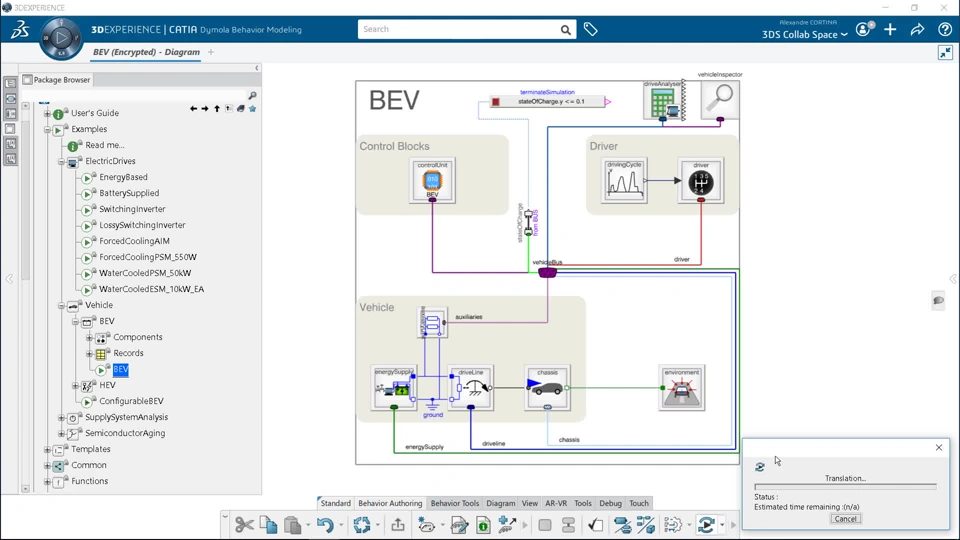960x540 pixels.
Task: Click Cancel in Translation dialog
Action: click(846, 519)
